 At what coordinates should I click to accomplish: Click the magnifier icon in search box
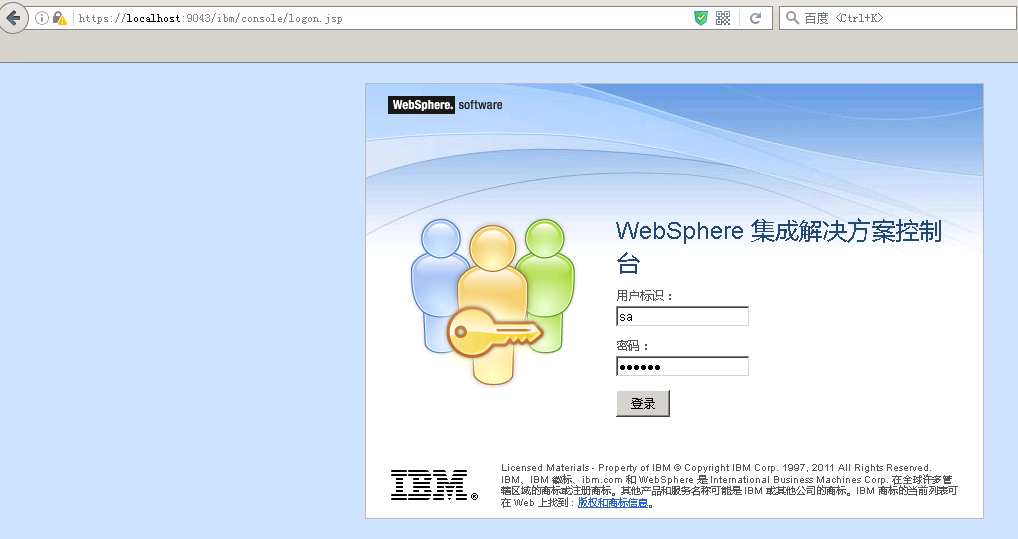tap(792, 18)
